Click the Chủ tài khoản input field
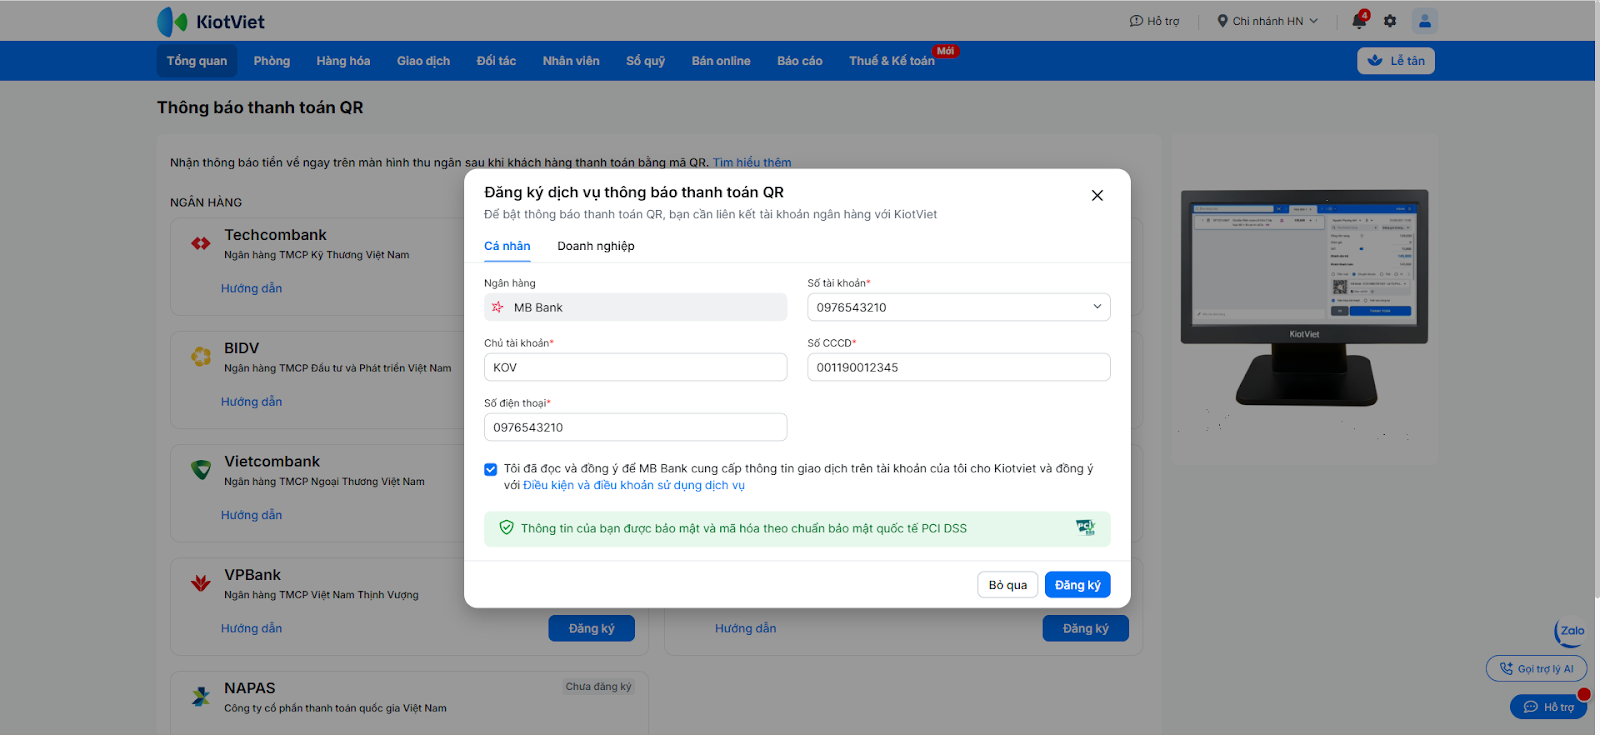The width and height of the screenshot is (1600, 735). [636, 367]
